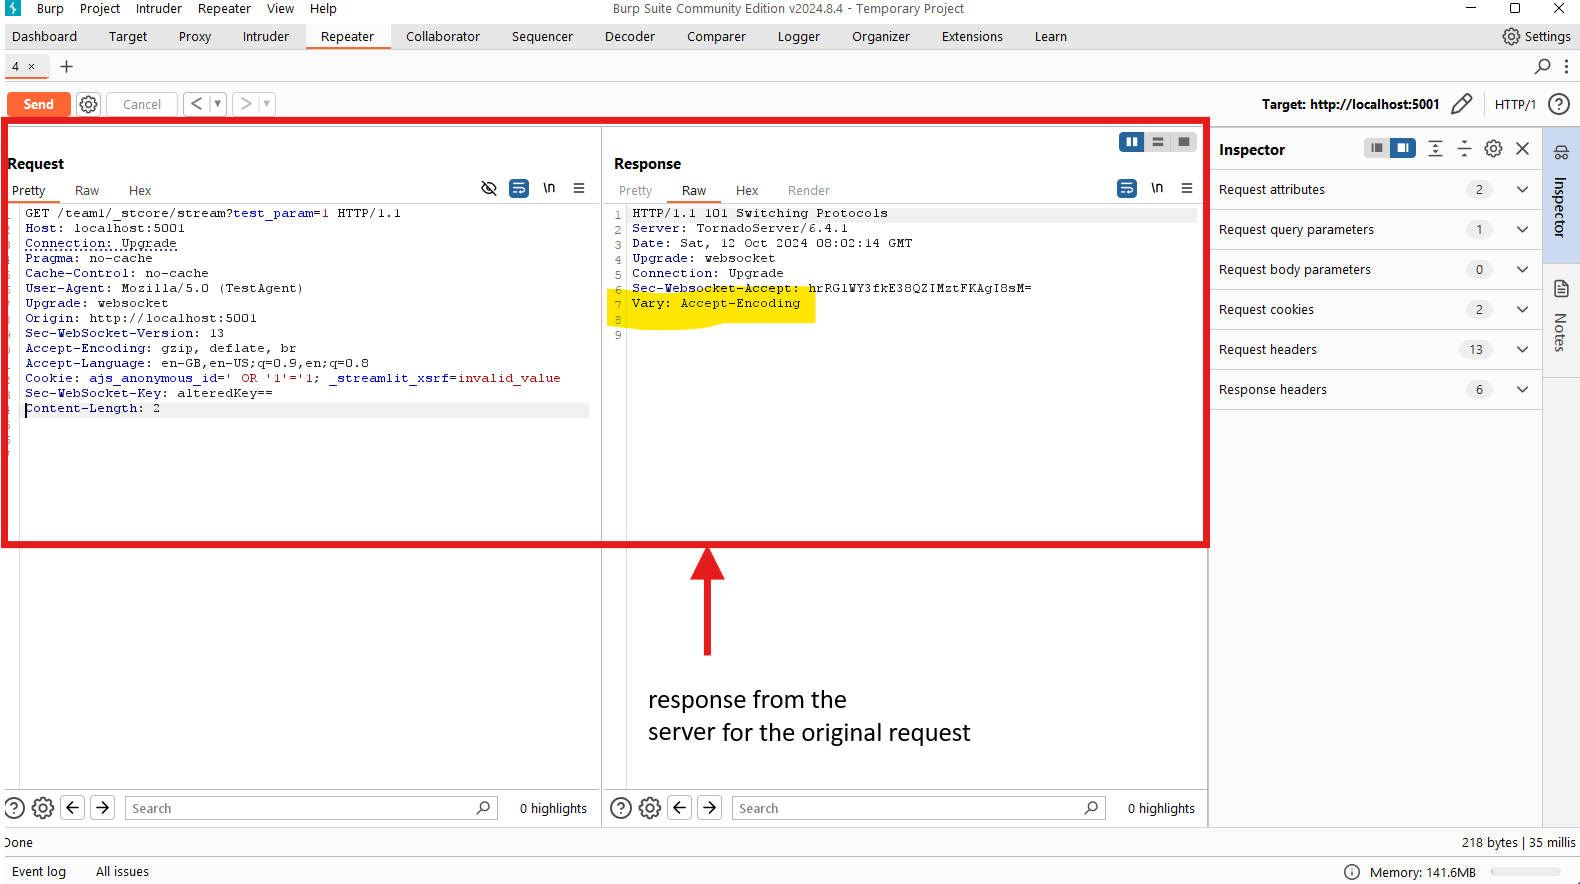Focus the response Search field

pos(919,808)
